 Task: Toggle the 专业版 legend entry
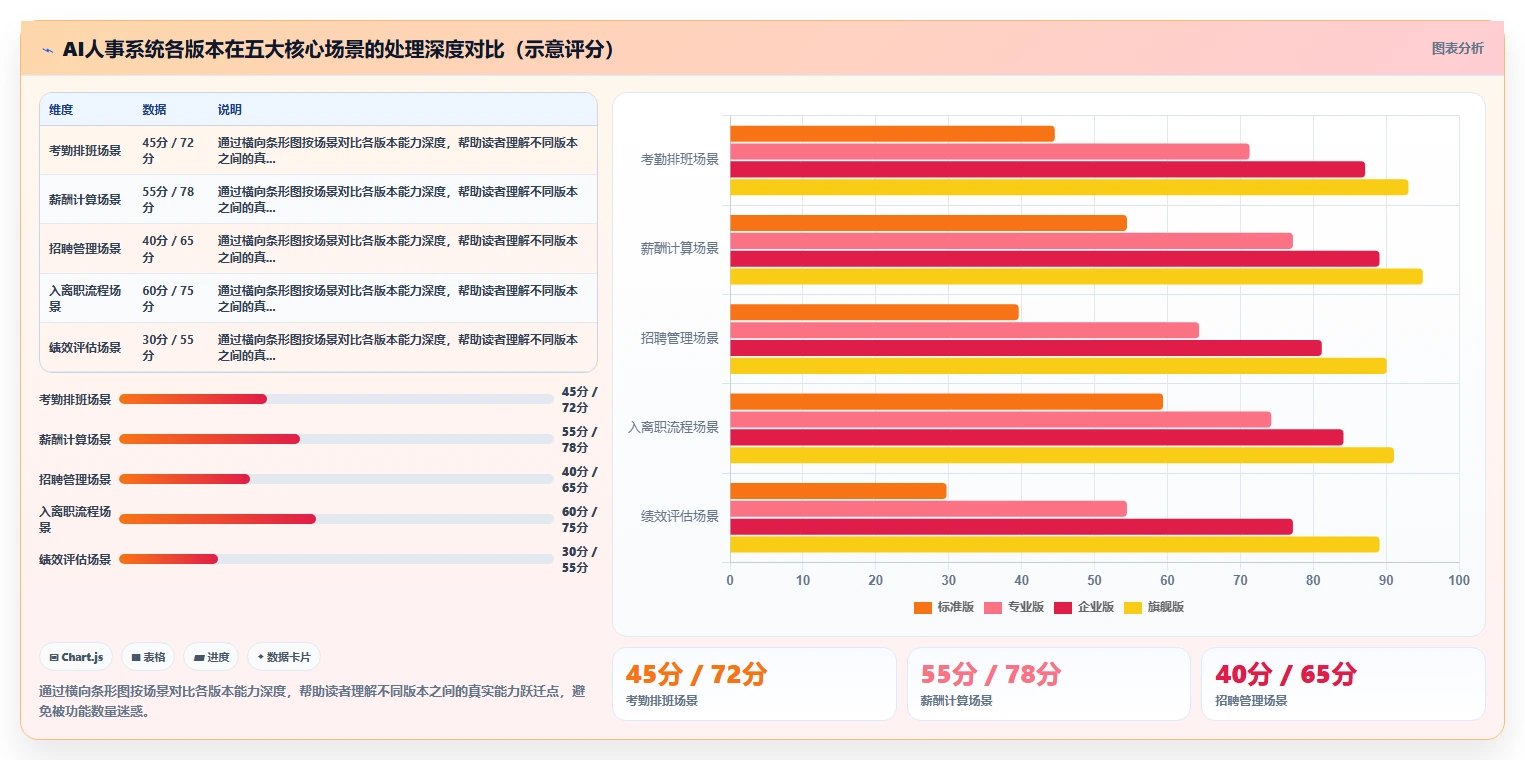pos(1014,607)
